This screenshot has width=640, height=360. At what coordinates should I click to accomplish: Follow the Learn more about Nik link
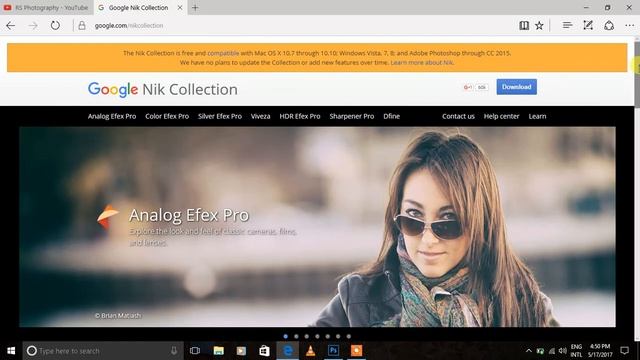[422, 62]
